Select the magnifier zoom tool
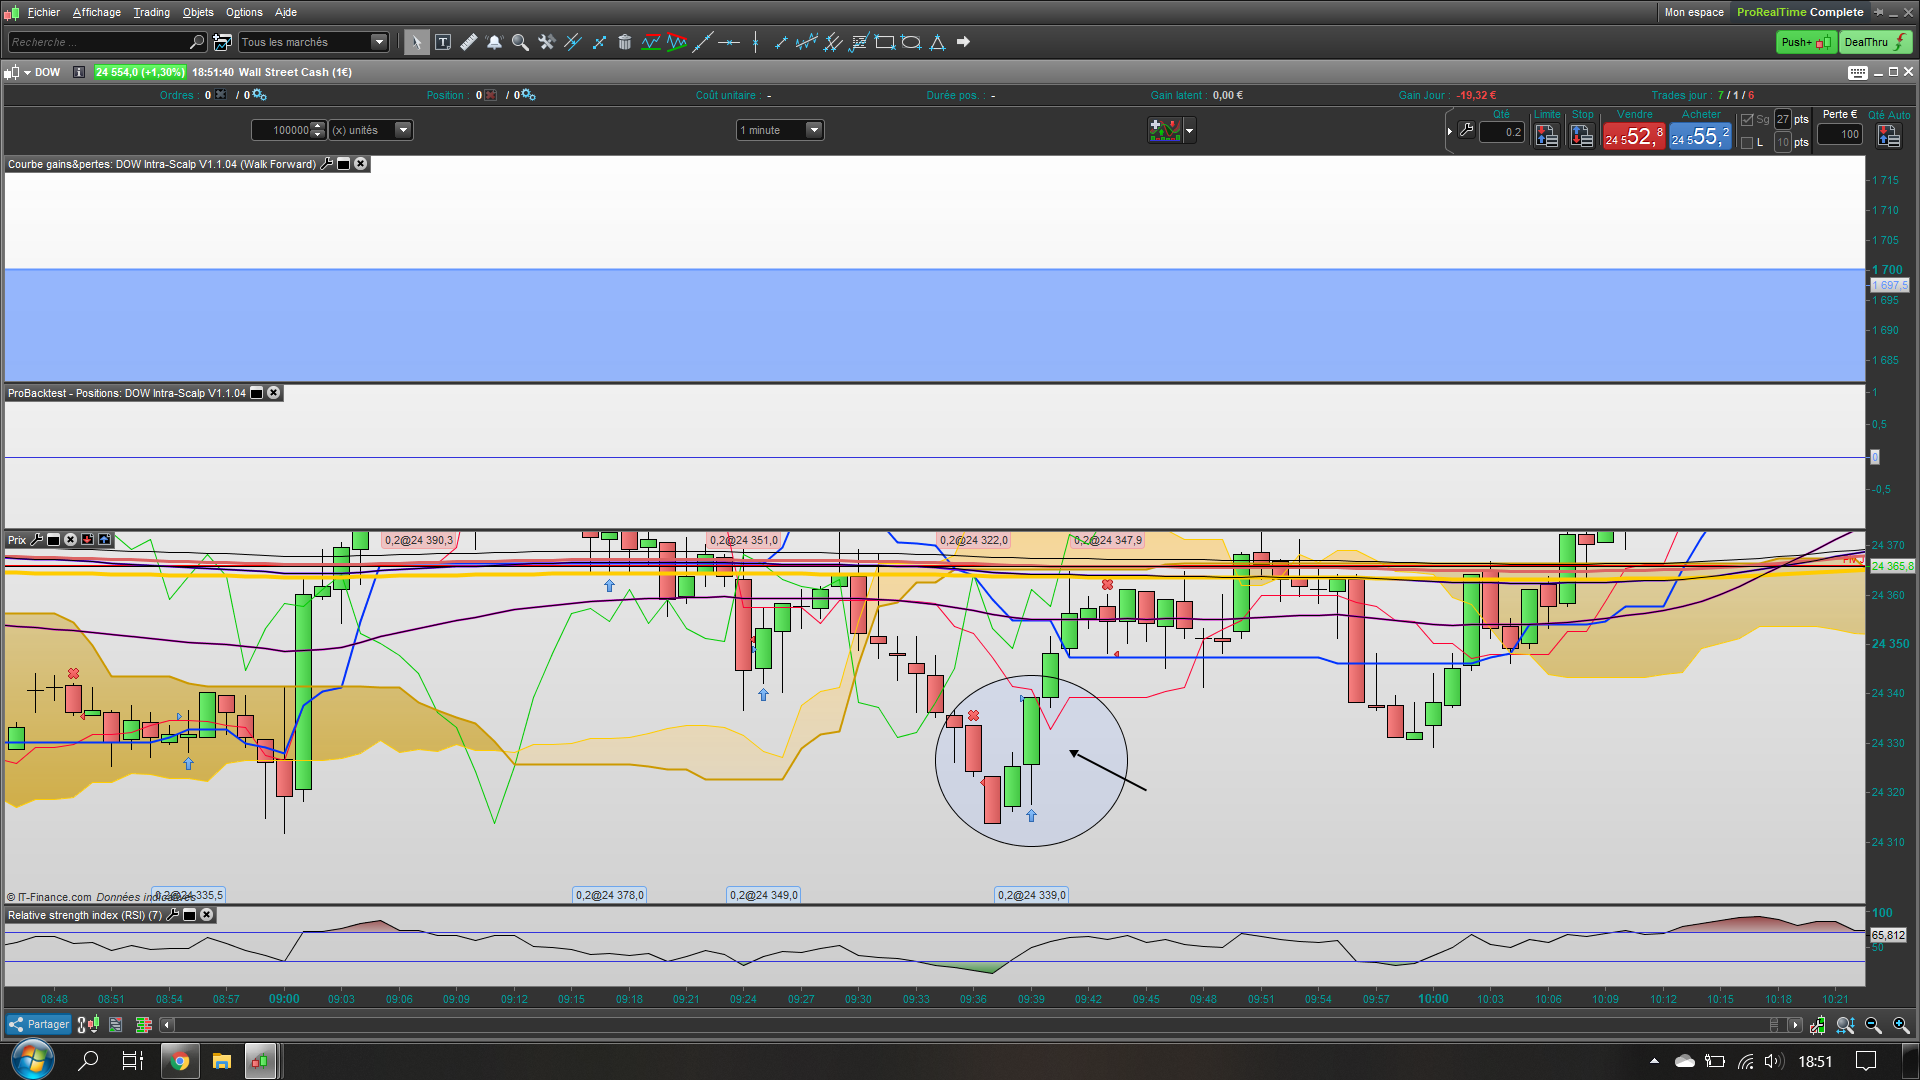This screenshot has width=1920, height=1080. (x=520, y=42)
